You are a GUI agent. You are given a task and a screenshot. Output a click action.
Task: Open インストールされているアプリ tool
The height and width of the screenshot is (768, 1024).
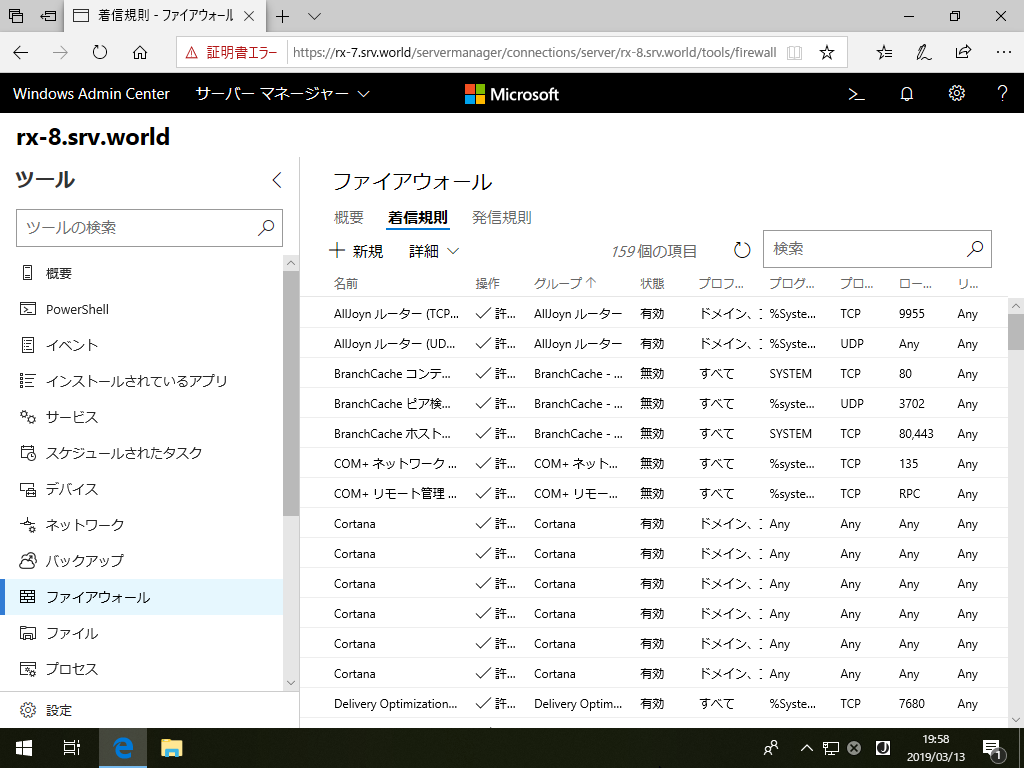[x=142, y=381]
